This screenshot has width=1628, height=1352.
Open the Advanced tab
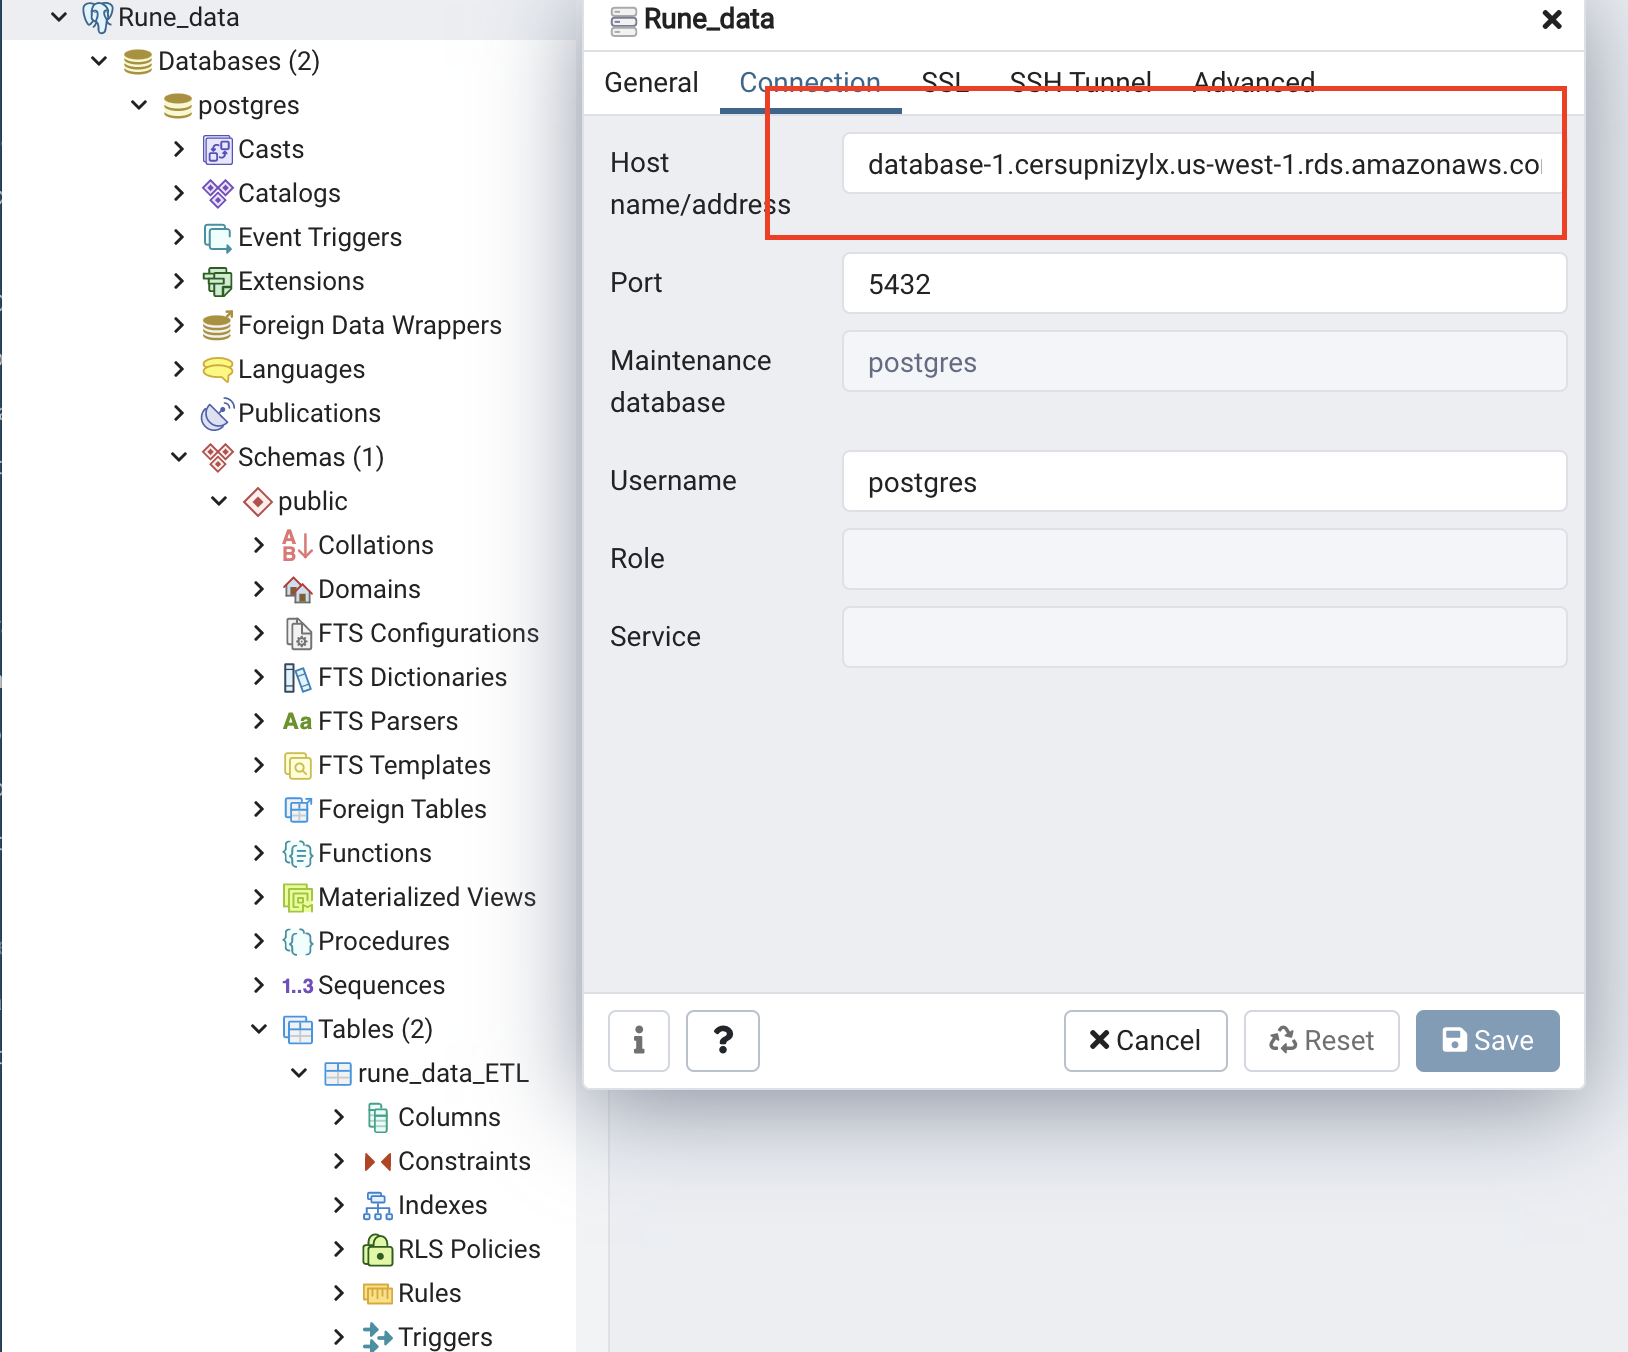[1254, 82]
